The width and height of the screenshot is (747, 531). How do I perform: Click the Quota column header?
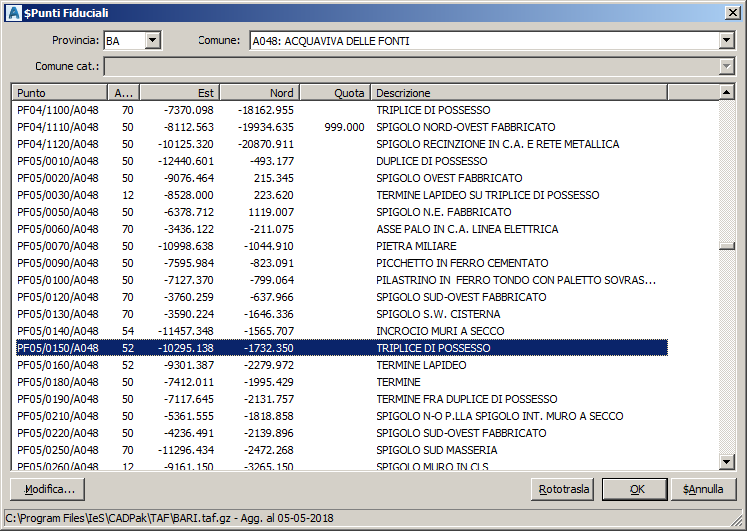click(335, 93)
